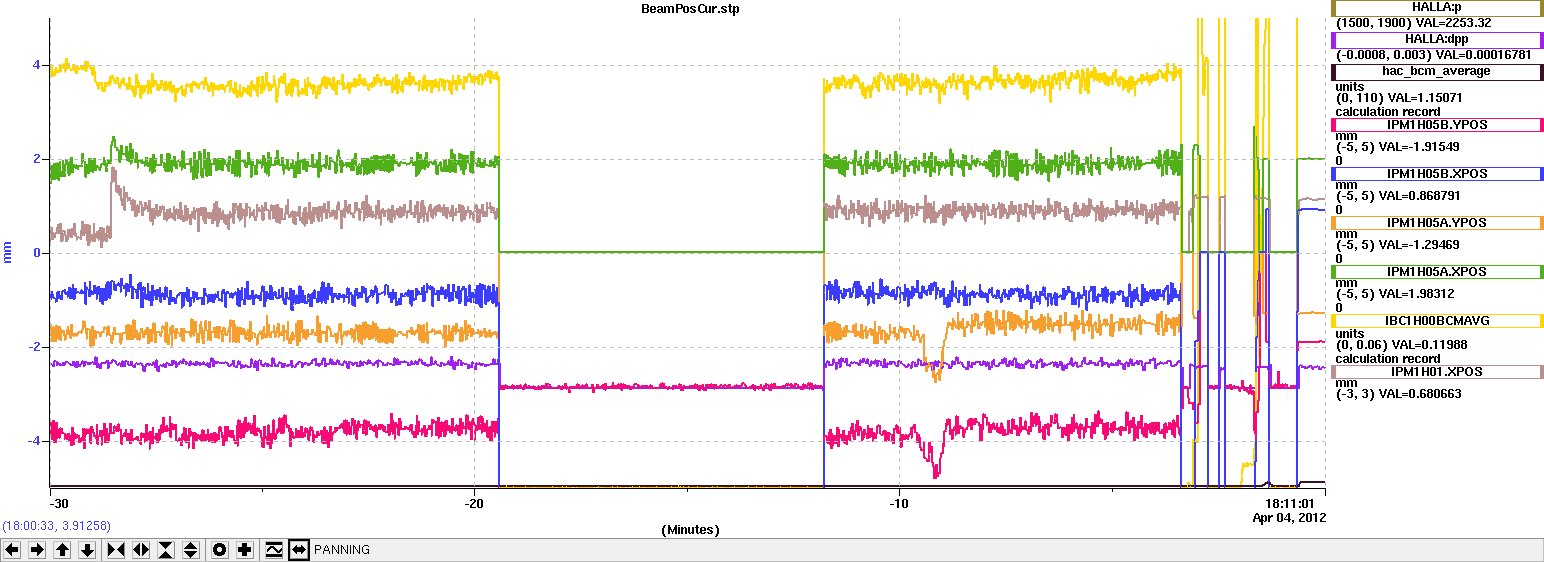Click the -20 x-axis tick label

coord(475,504)
